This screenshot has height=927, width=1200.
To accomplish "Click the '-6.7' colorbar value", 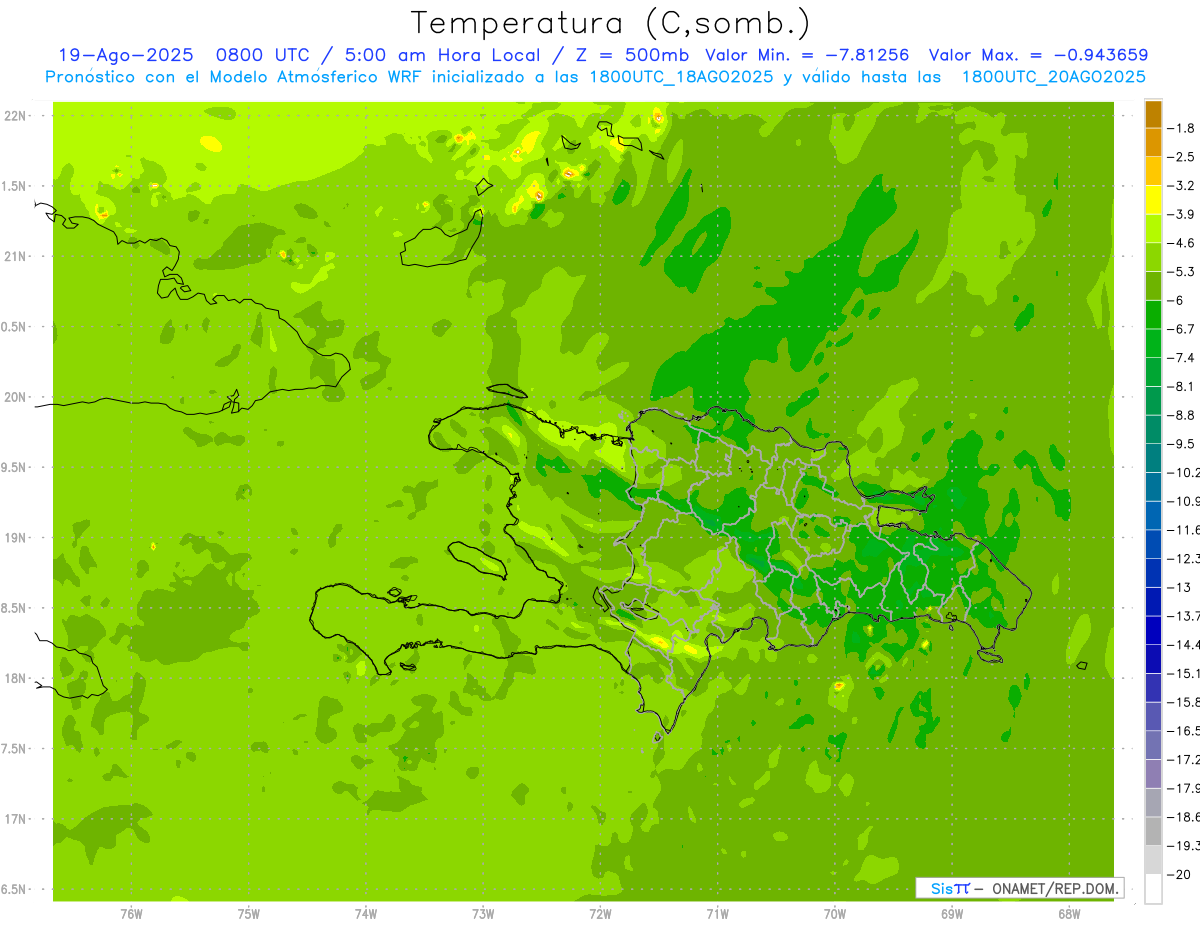I will (x=1181, y=329).
